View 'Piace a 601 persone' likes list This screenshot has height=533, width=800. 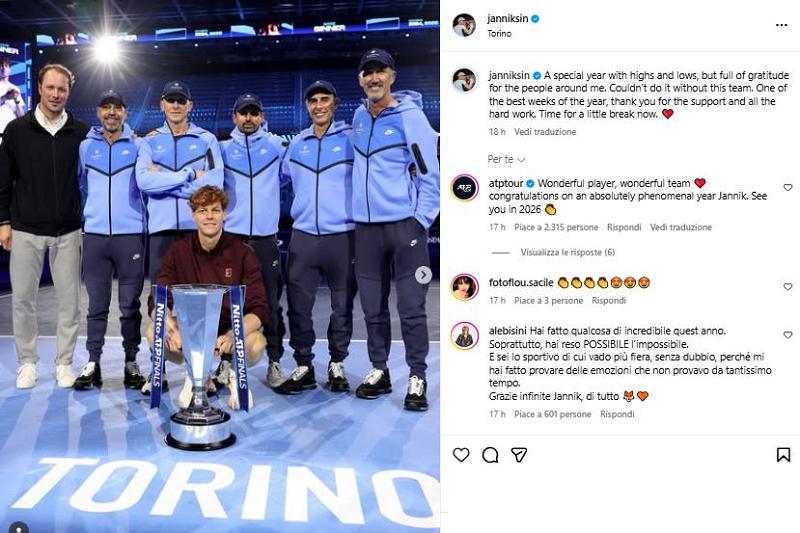(x=553, y=414)
